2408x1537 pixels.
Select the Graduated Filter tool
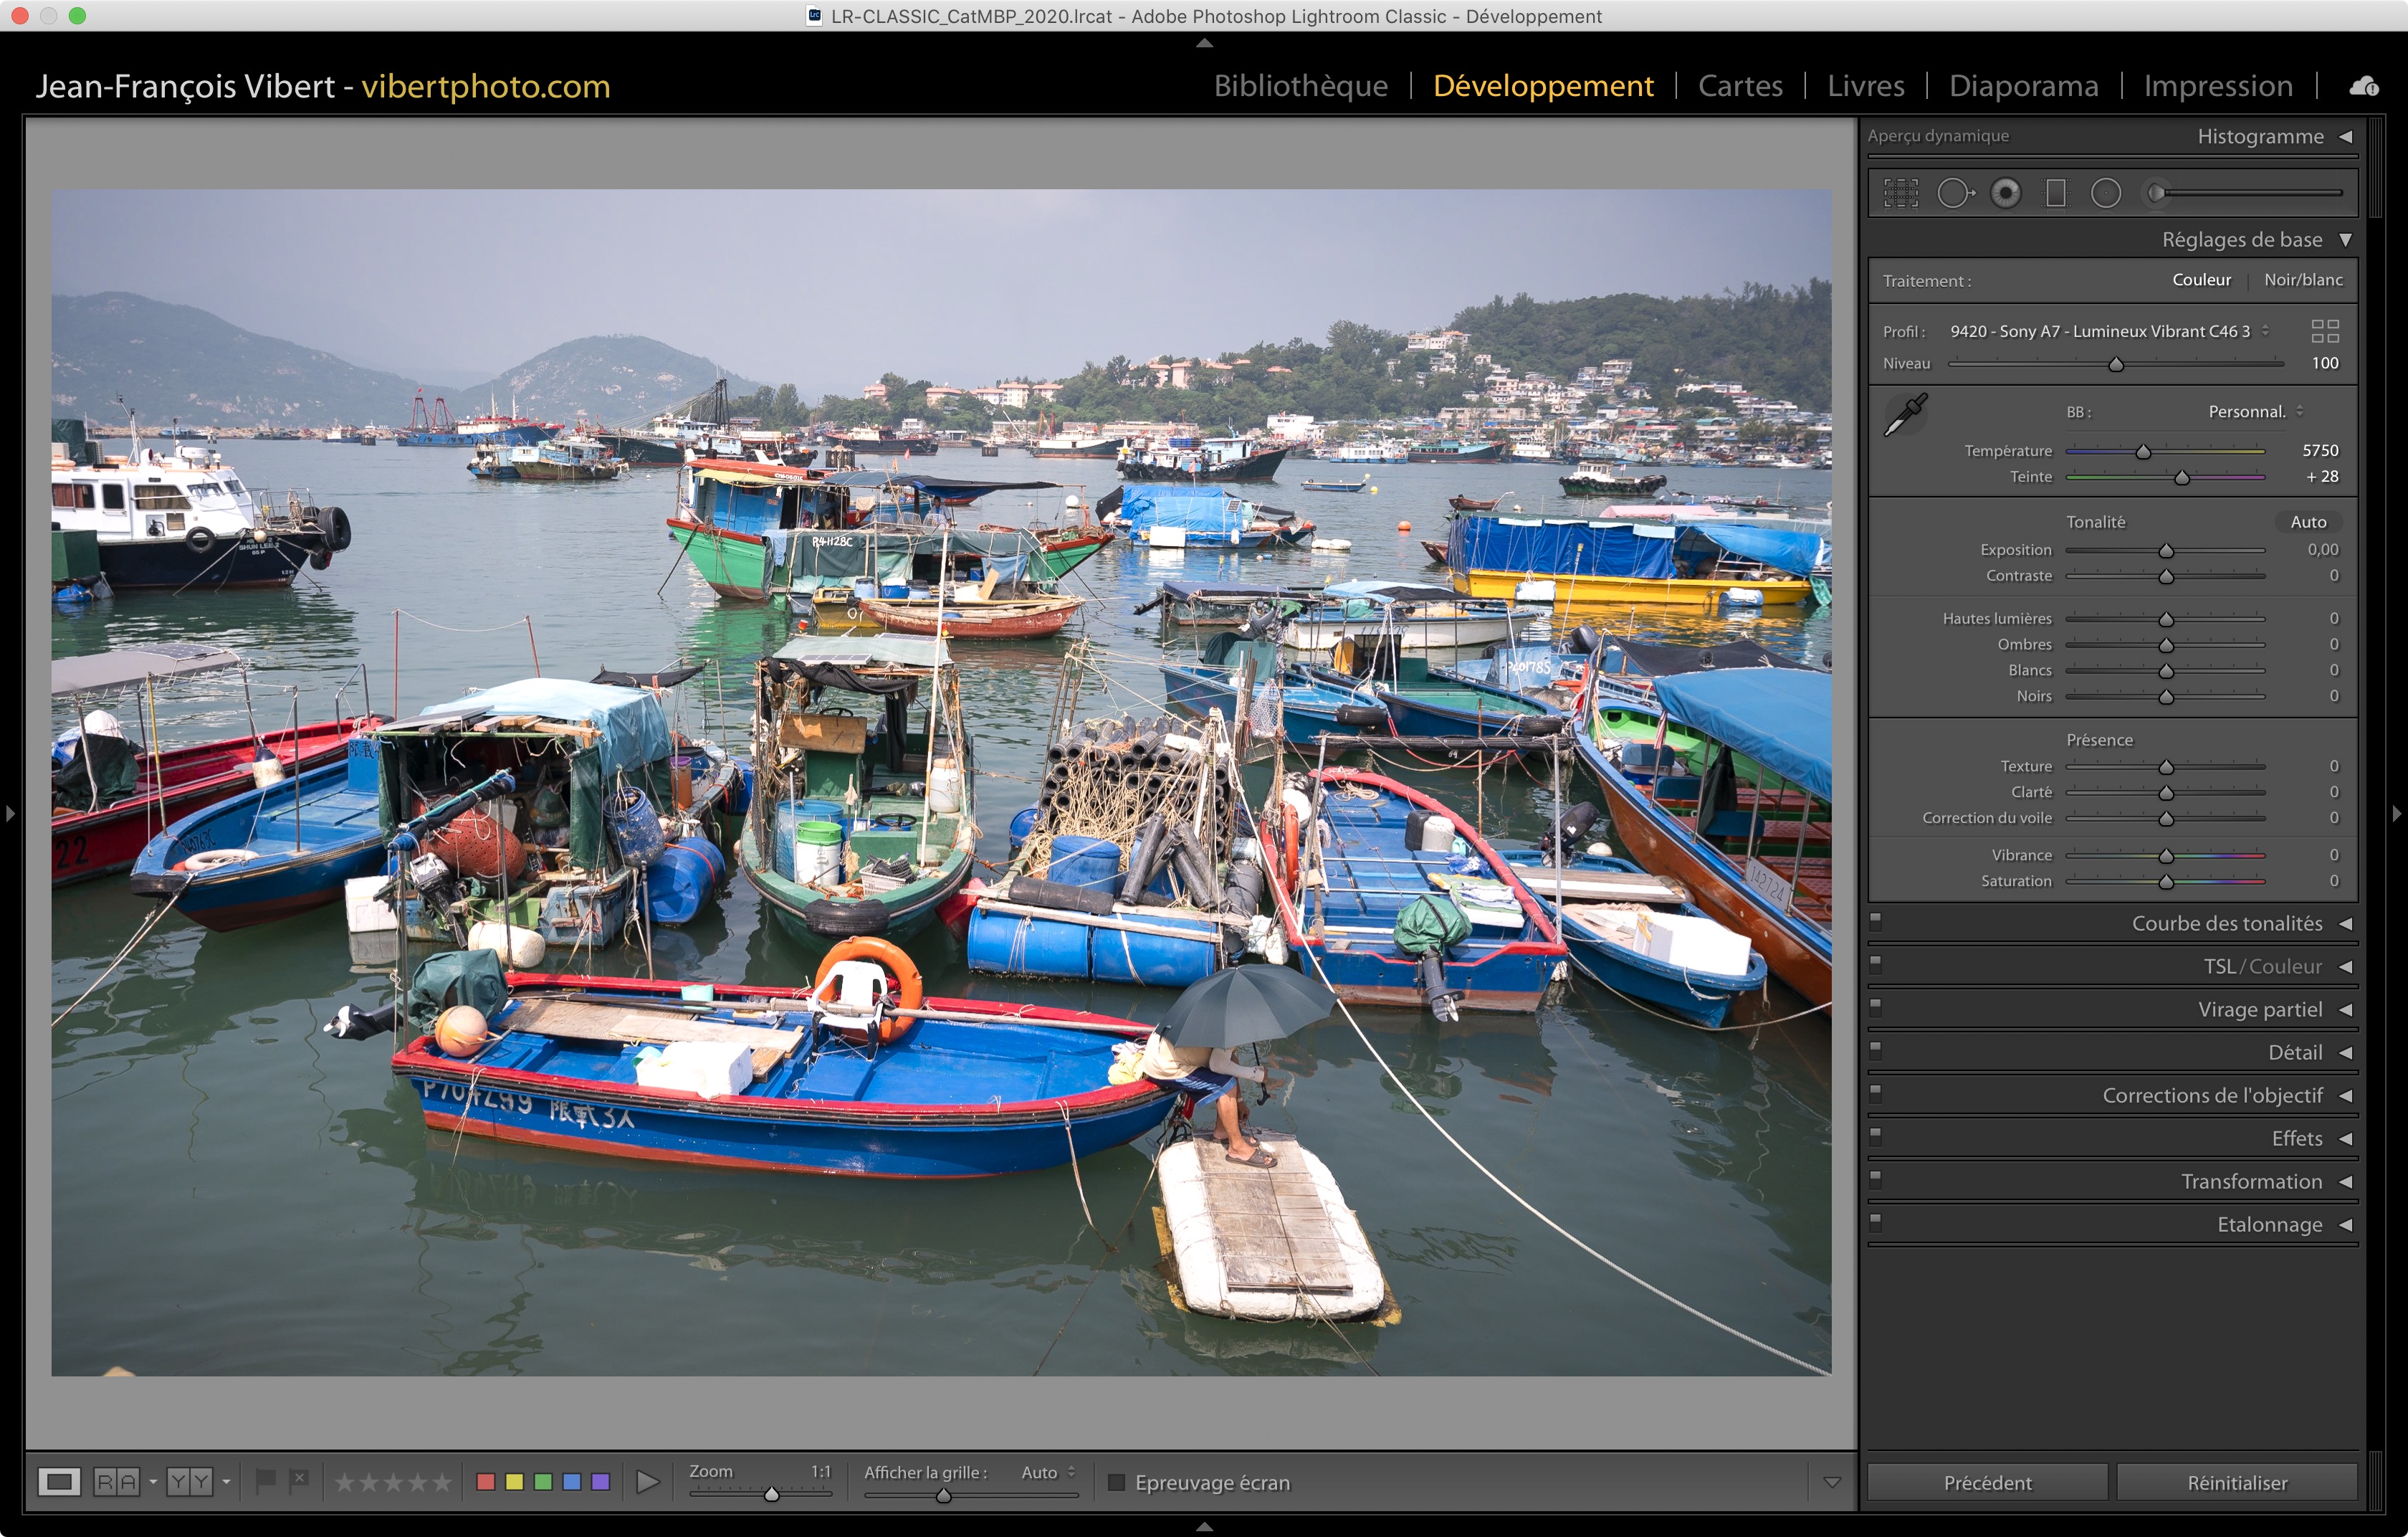tap(2056, 193)
